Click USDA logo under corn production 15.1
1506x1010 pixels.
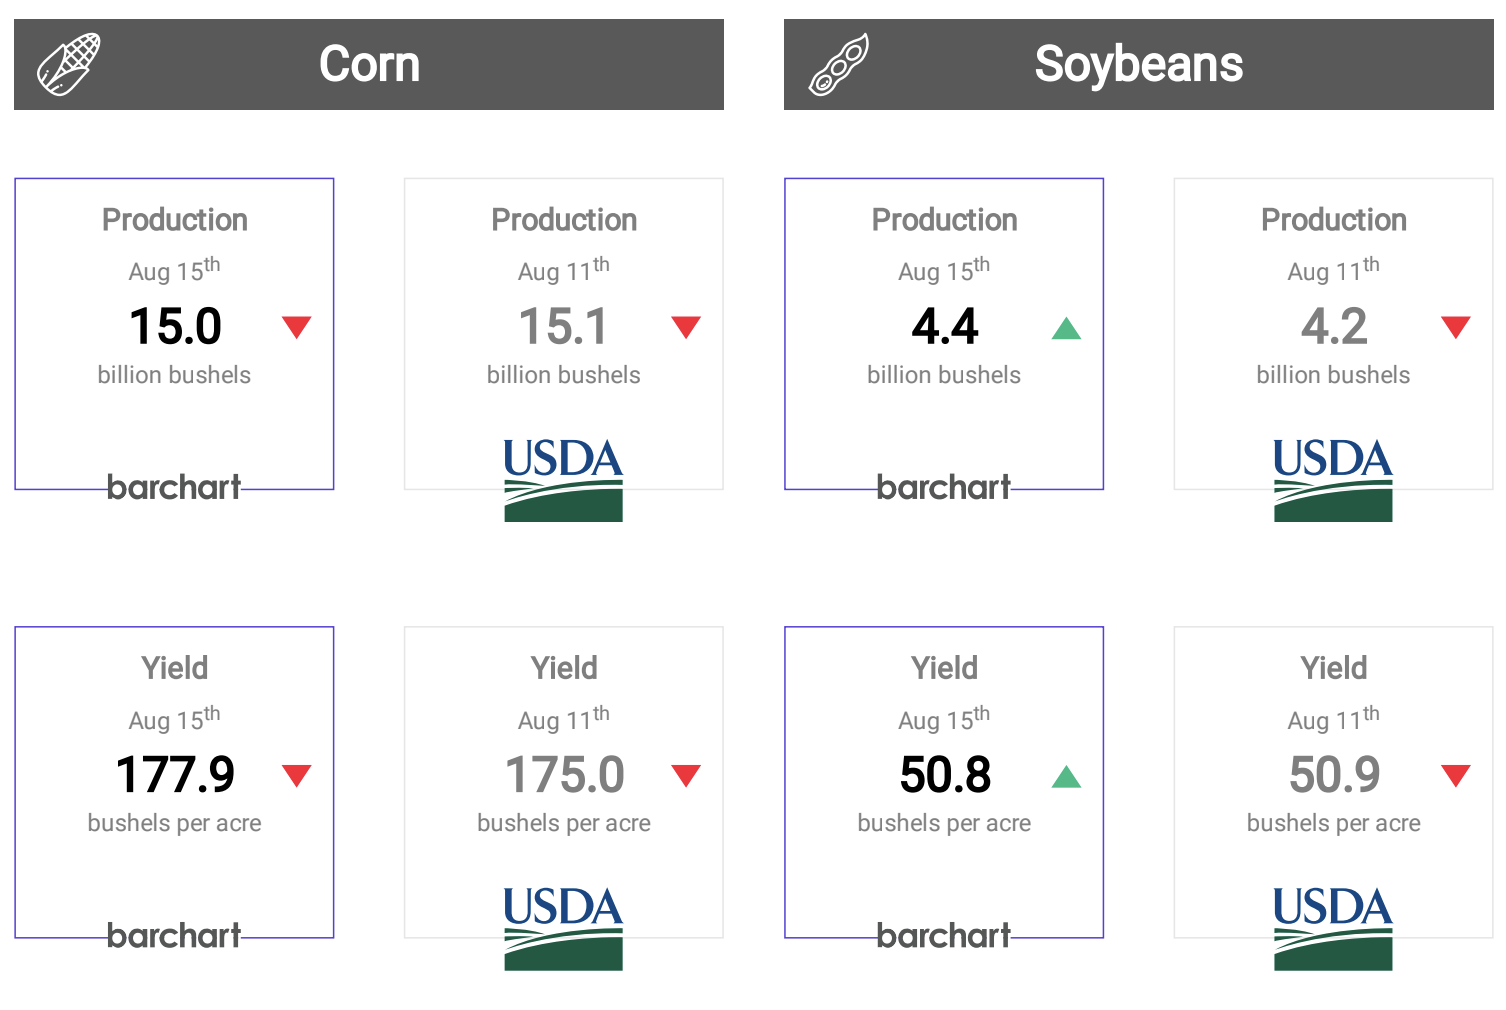point(563,480)
